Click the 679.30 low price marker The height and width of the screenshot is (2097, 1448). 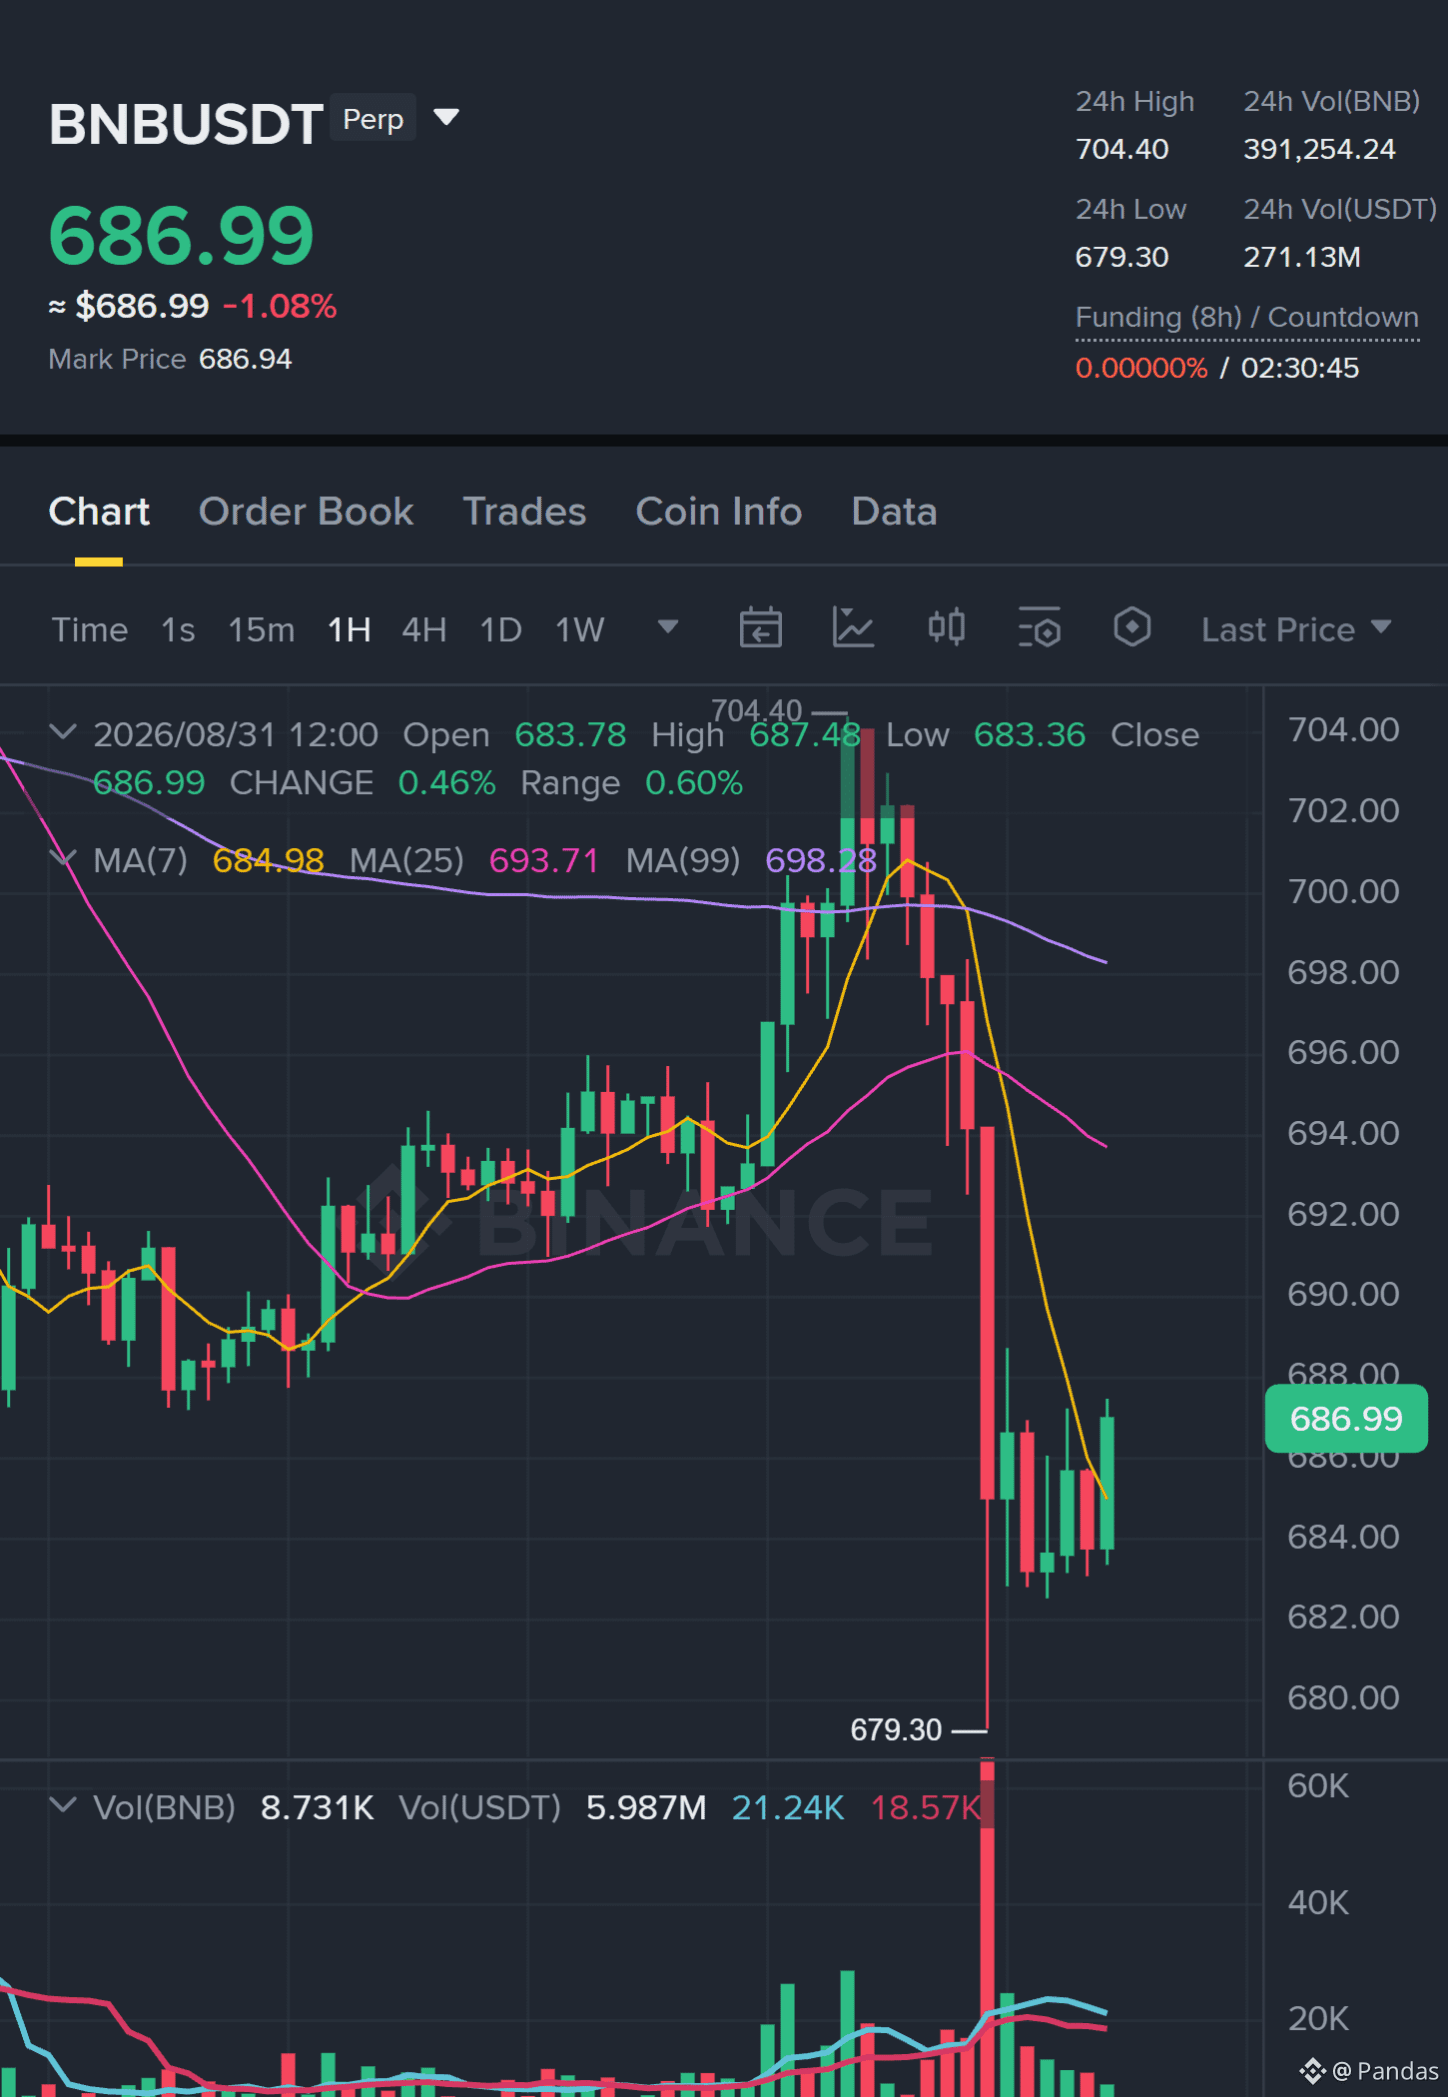896,1729
